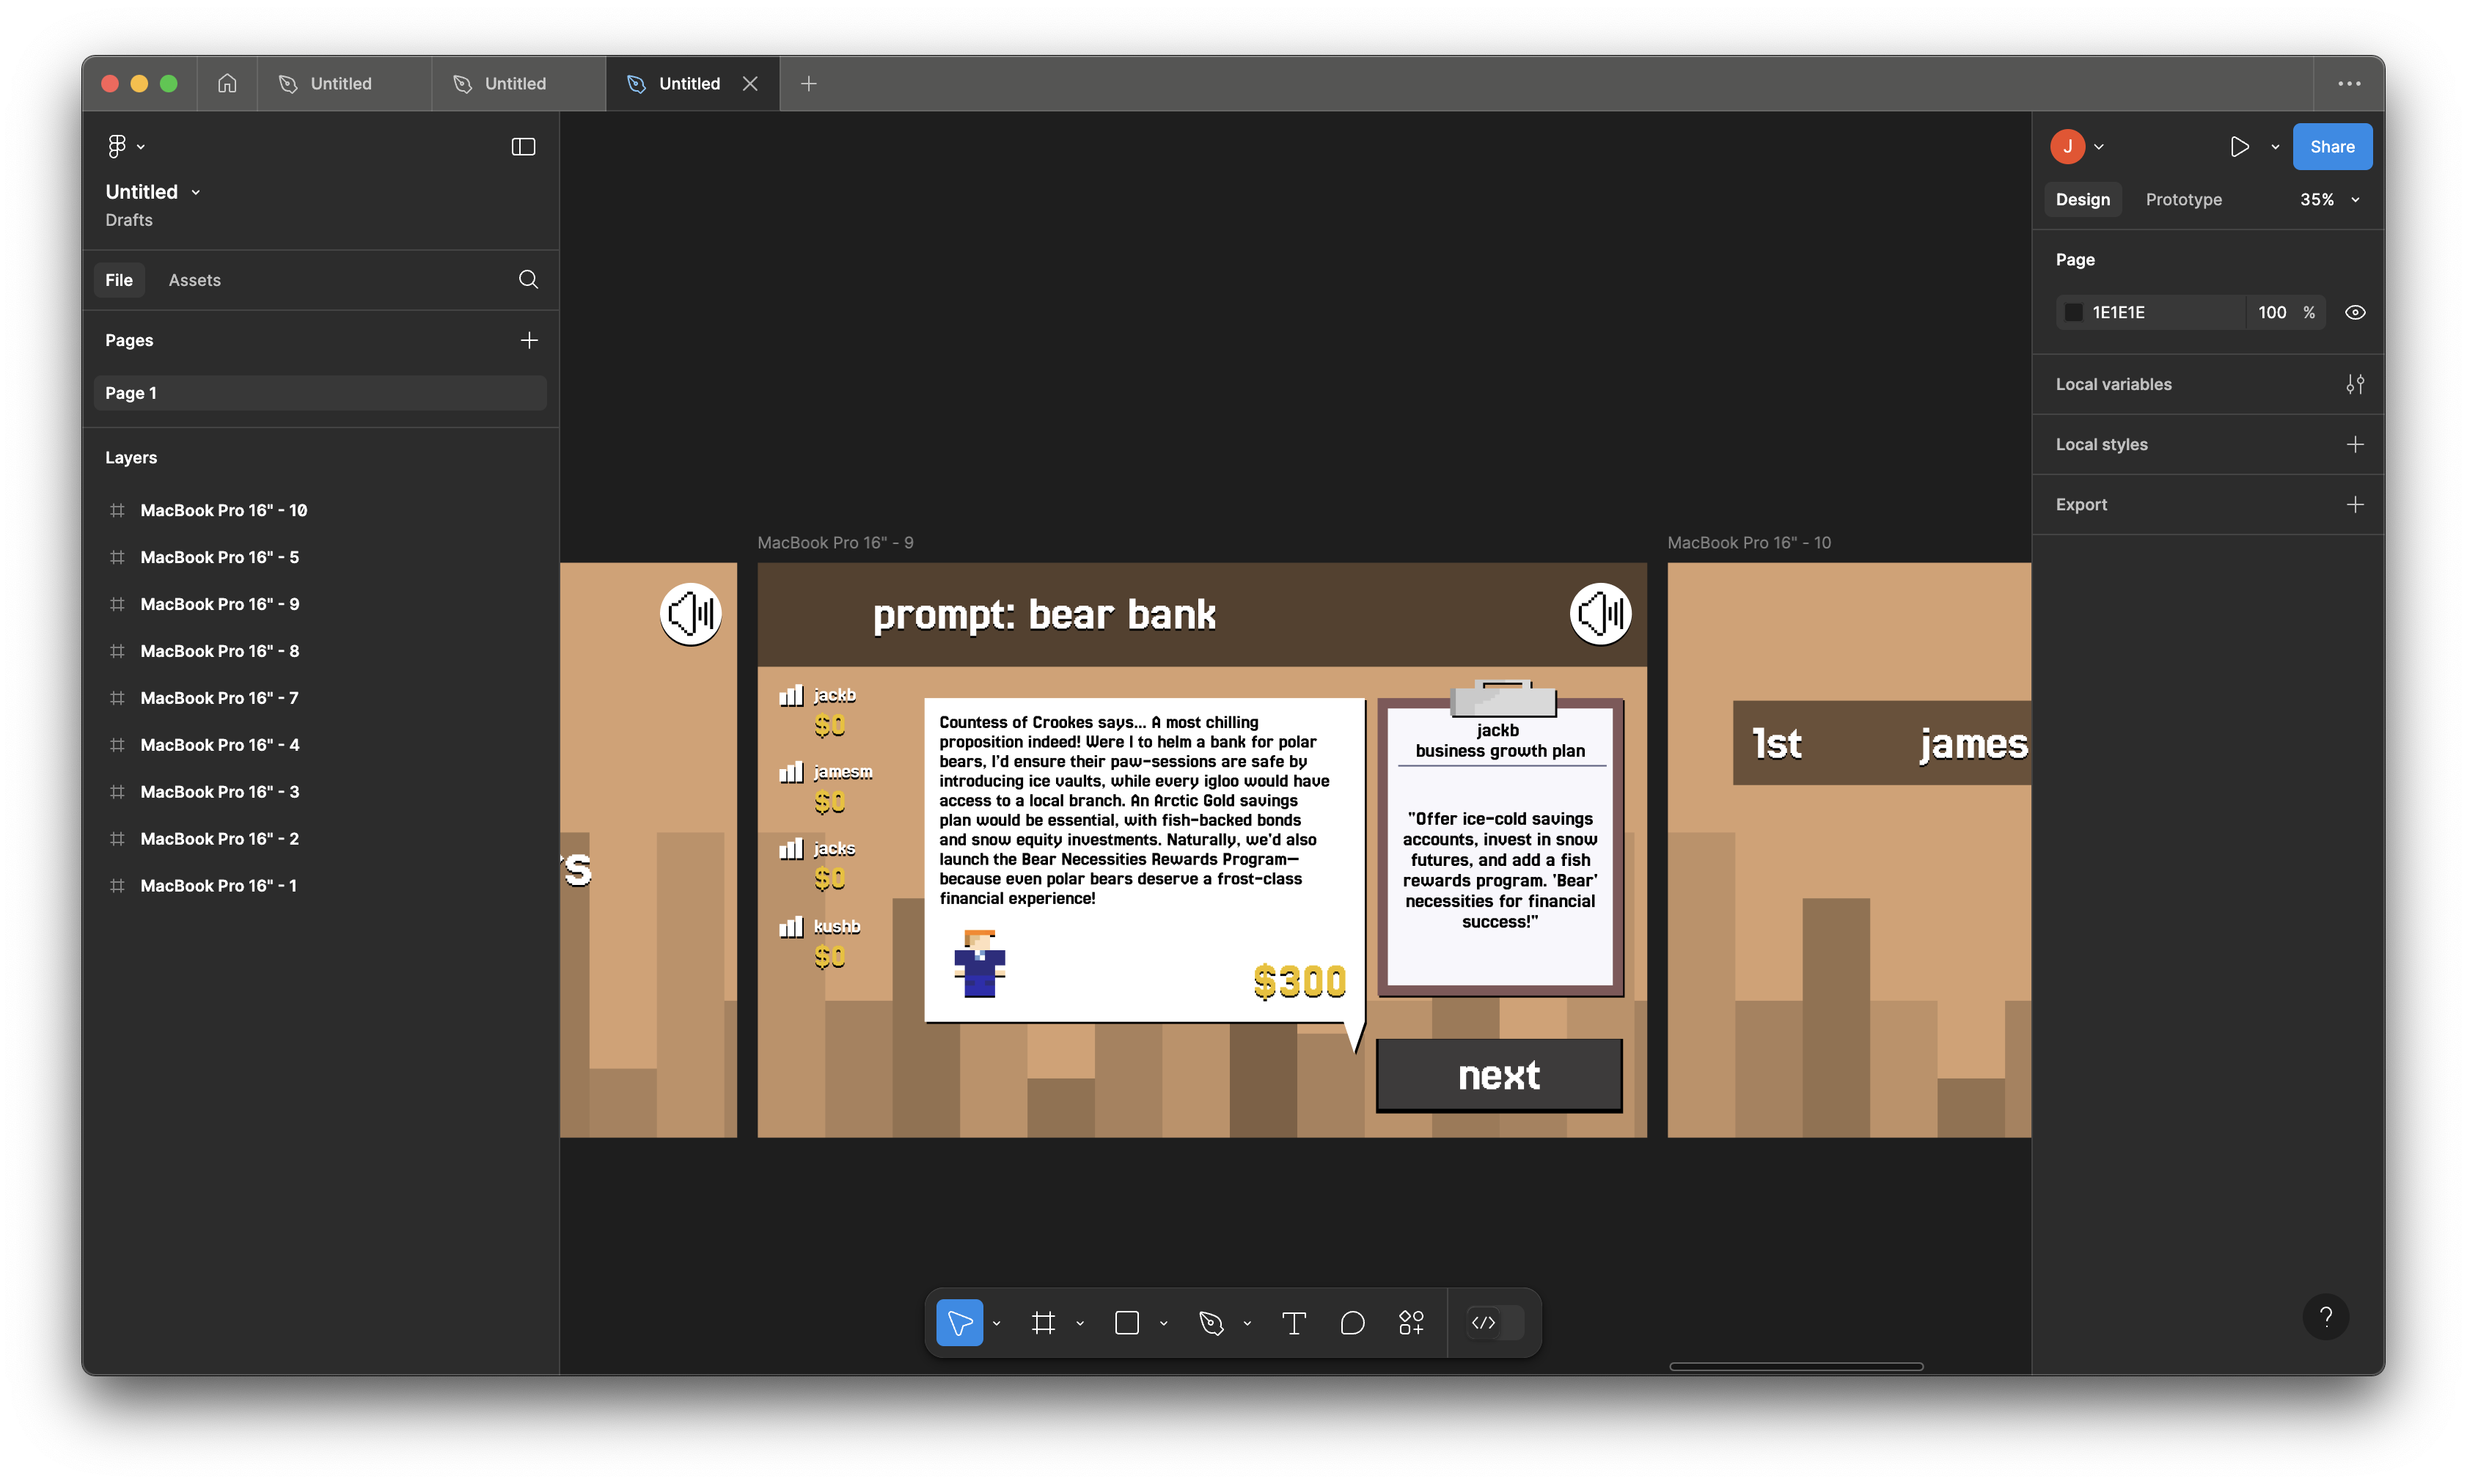2467x1484 pixels.
Task: Select the Frame tool
Action: [1043, 1323]
